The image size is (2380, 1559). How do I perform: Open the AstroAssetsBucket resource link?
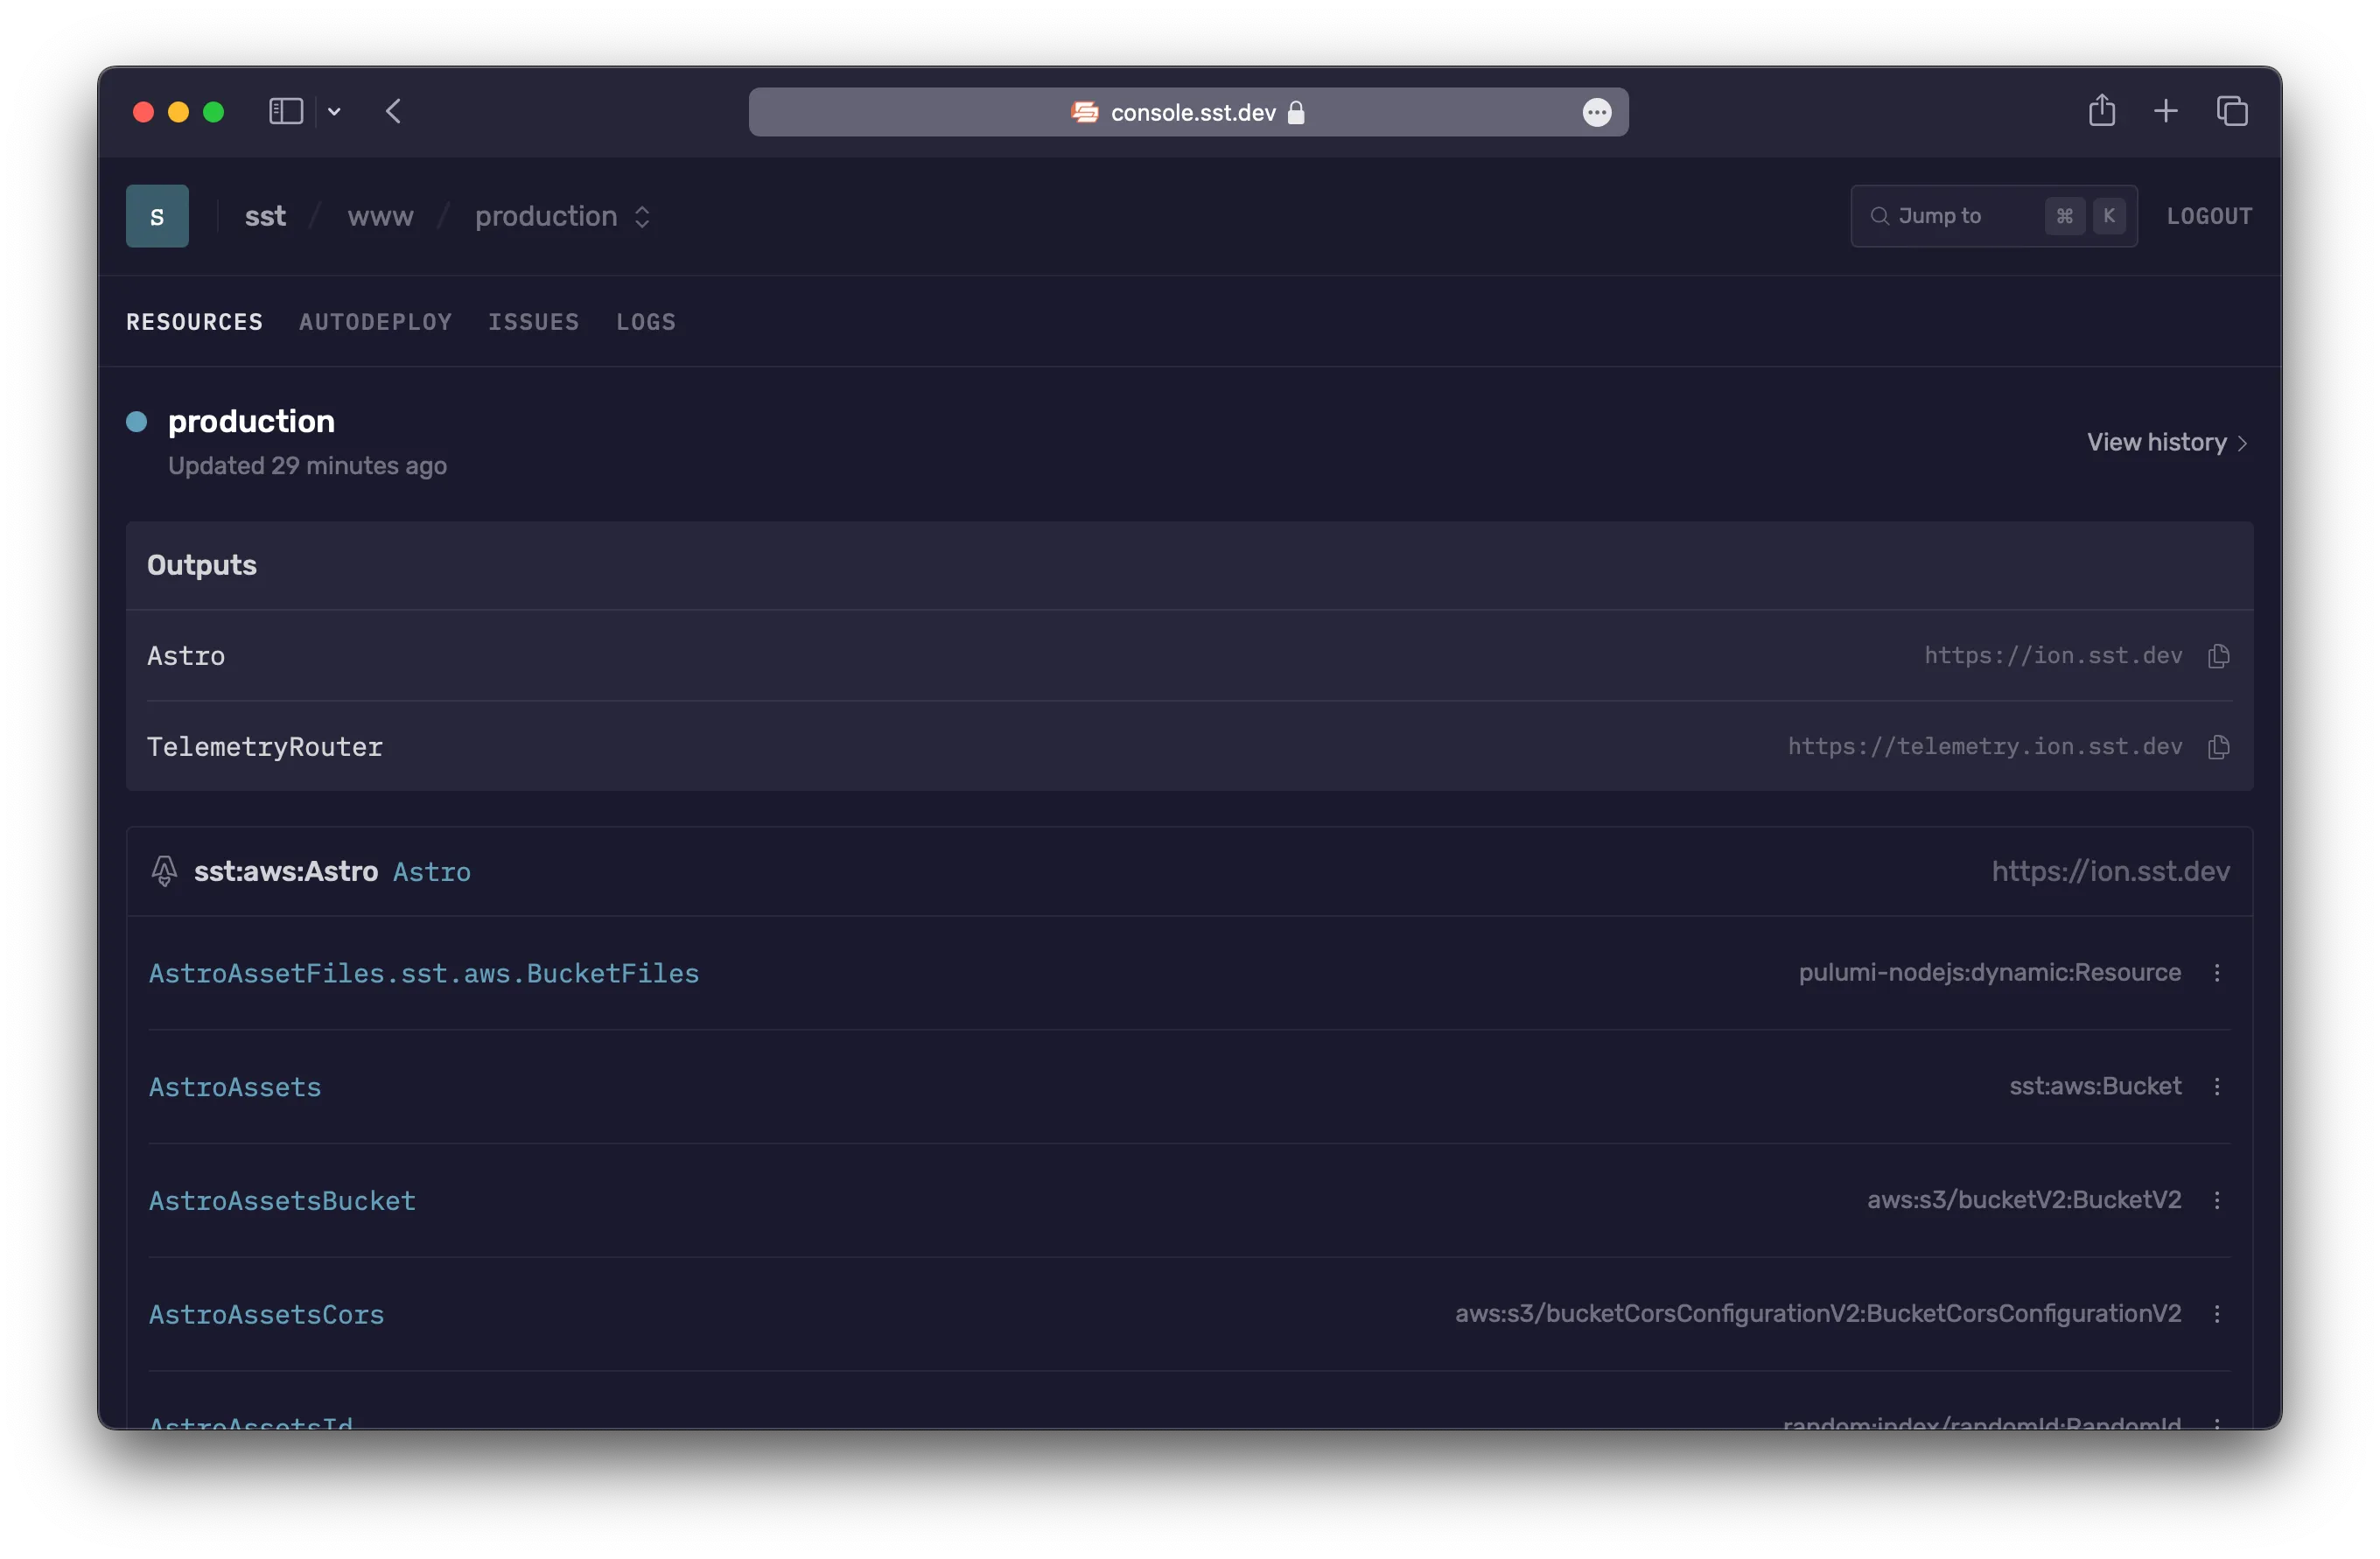(x=282, y=1200)
